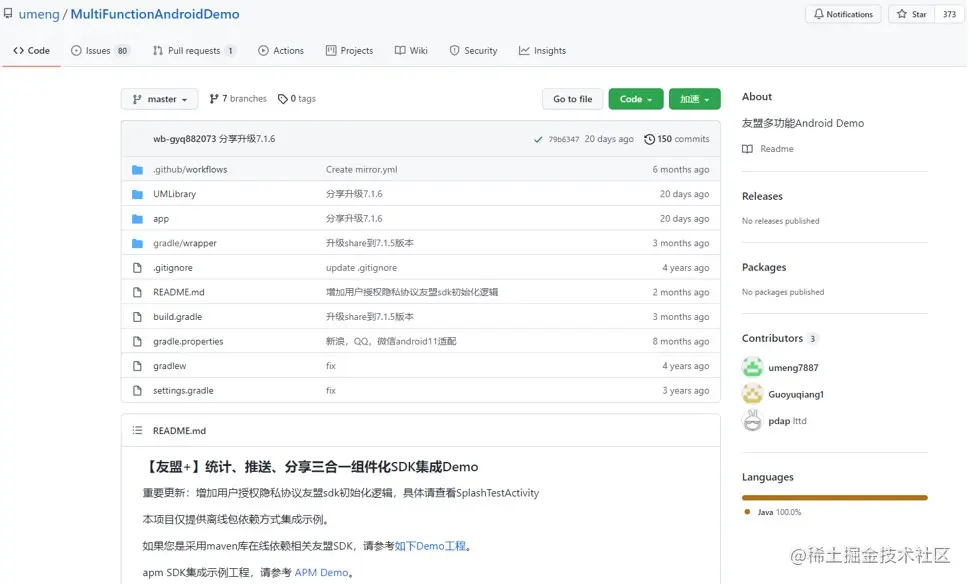Click the tag icon next to 0 tags
Viewport: 969px width, 584px height.
[x=282, y=99]
